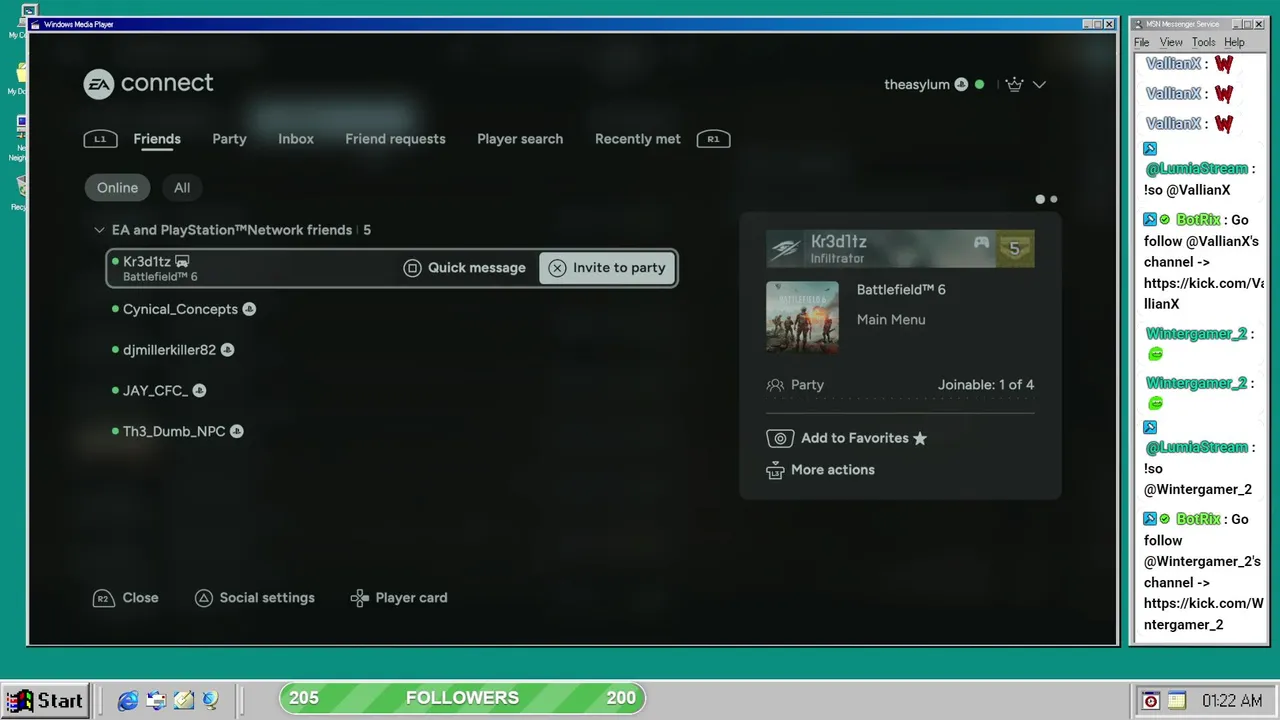
Task: Click the d-pad Player card icon
Action: tap(360, 598)
